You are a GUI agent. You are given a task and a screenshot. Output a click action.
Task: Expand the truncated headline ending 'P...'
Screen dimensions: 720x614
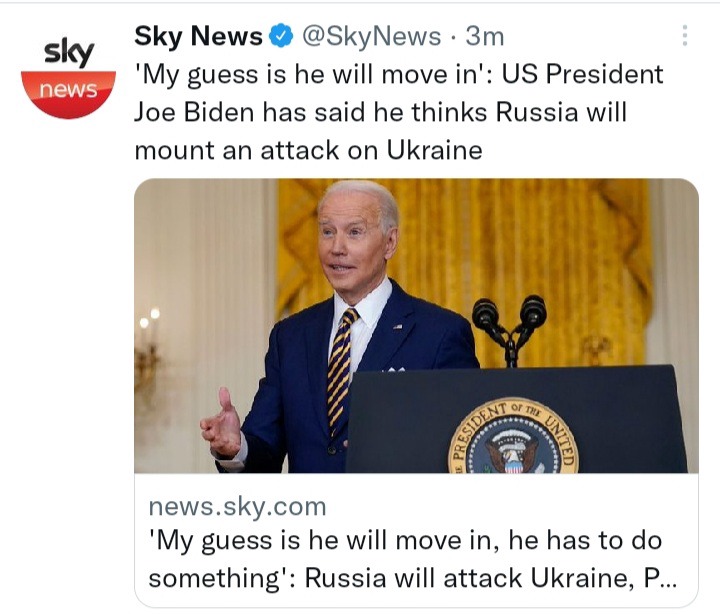tap(660, 578)
